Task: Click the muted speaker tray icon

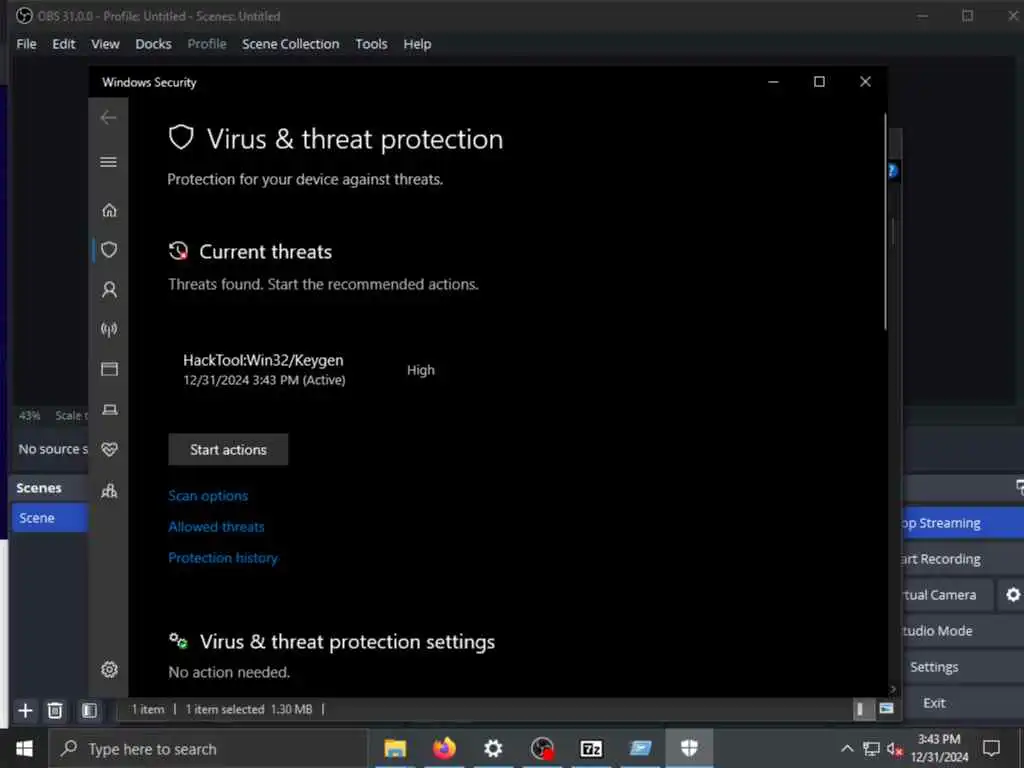Action: pos(895,749)
